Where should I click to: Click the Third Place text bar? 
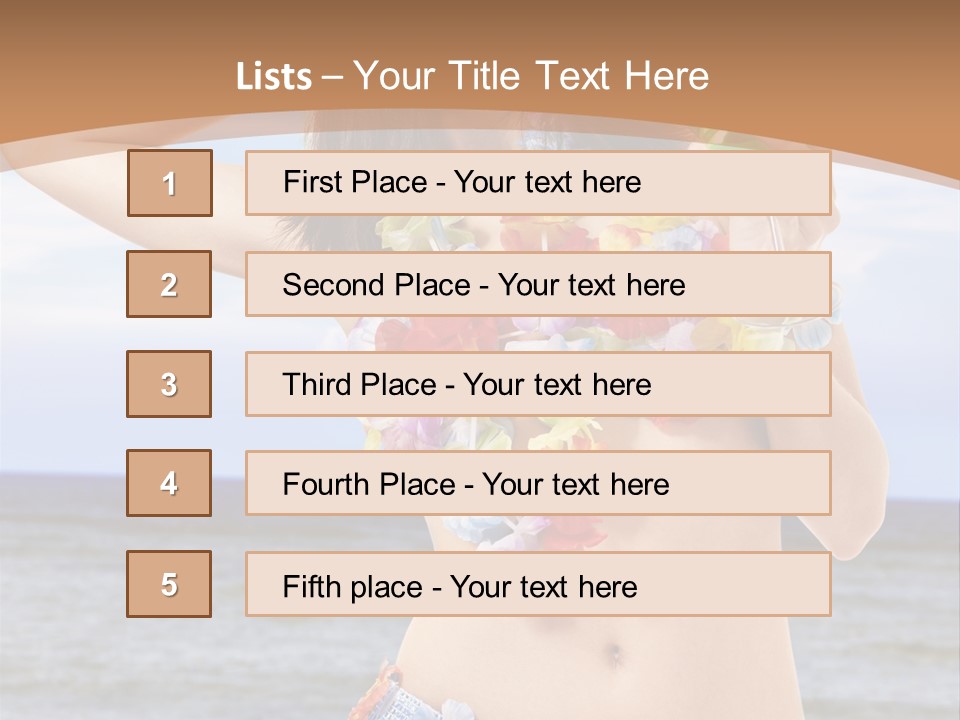click(538, 384)
